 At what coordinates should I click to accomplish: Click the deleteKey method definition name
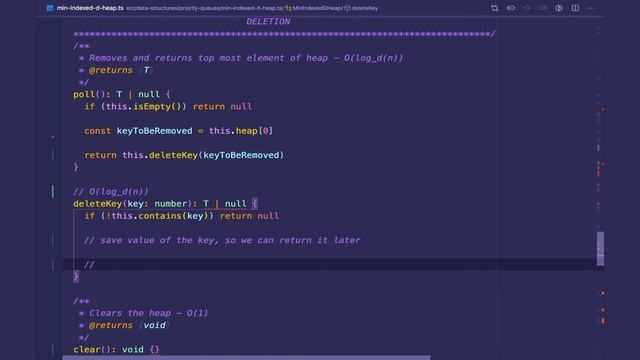pos(98,204)
